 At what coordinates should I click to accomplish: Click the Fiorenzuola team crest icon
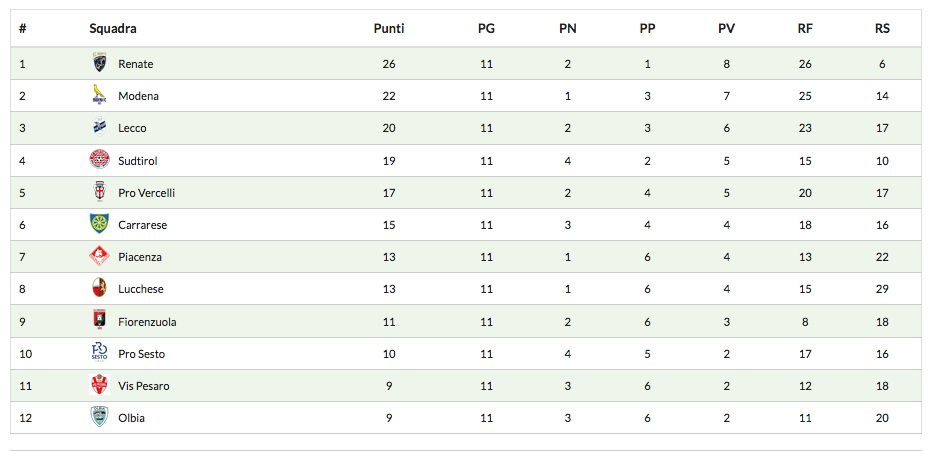pos(99,321)
